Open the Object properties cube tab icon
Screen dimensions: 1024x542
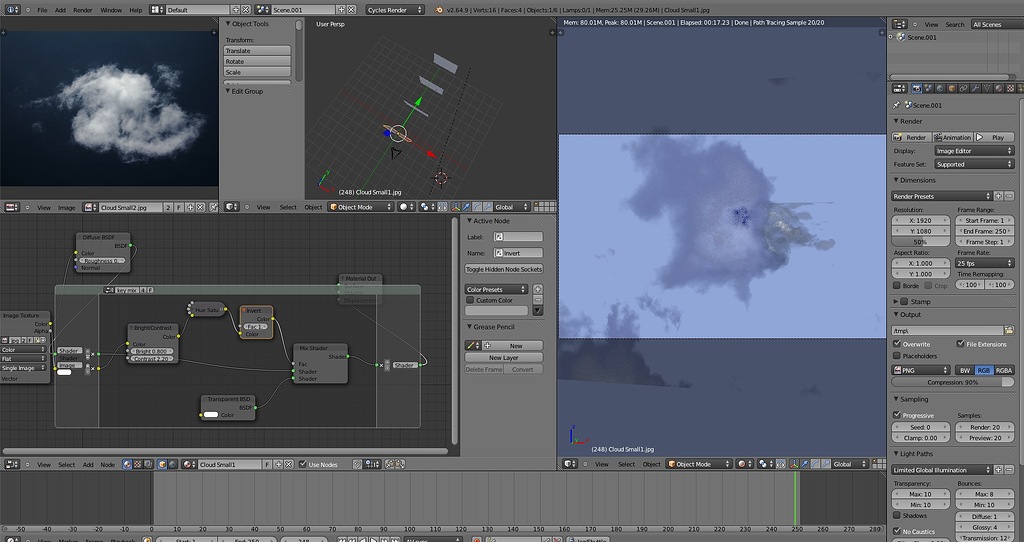pyautogui.click(x=952, y=88)
